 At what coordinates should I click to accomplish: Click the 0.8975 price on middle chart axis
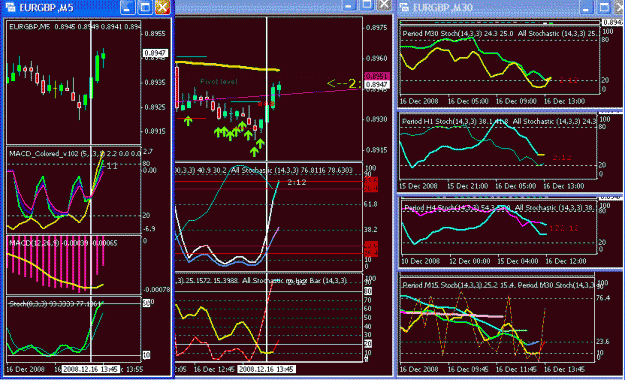pyautogui.click(x=376, y=28)
